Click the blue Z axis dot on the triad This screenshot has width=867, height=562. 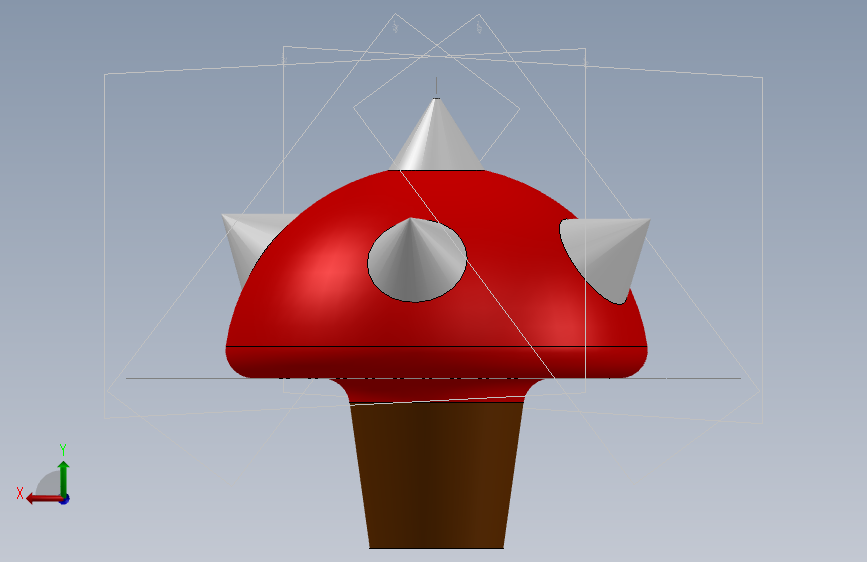pyautogui.click(x=65, y=499)
